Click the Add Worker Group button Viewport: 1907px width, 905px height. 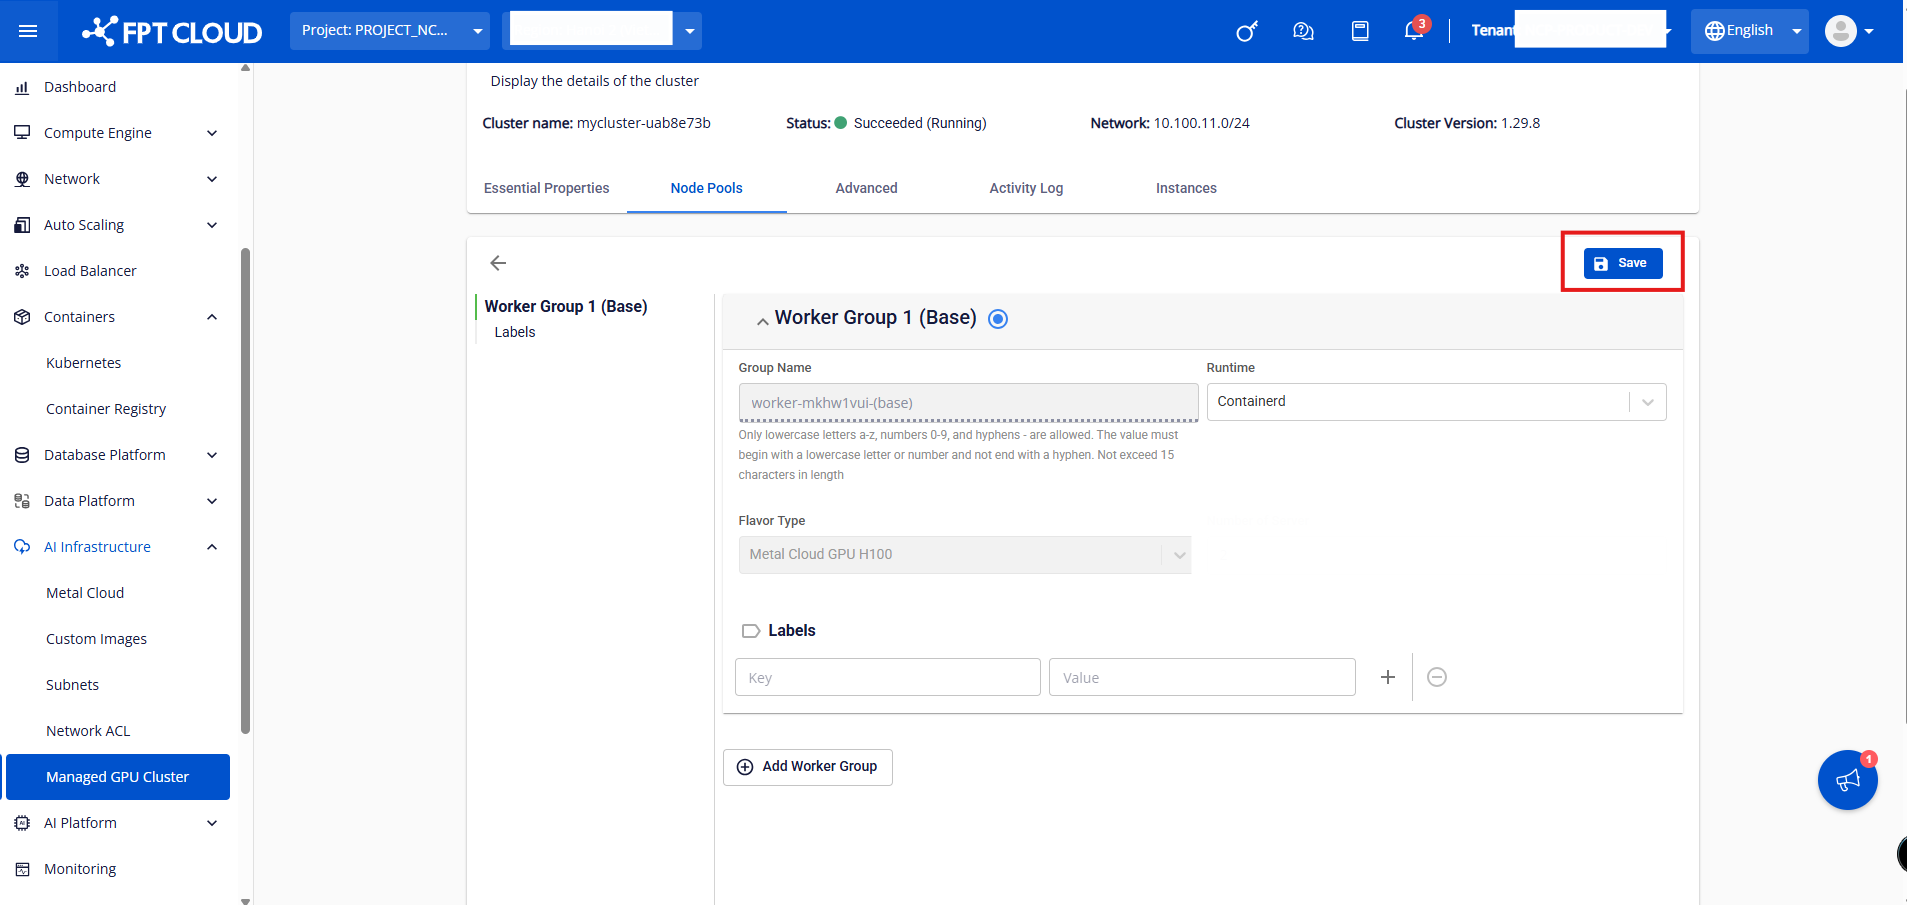pos(807,767)
